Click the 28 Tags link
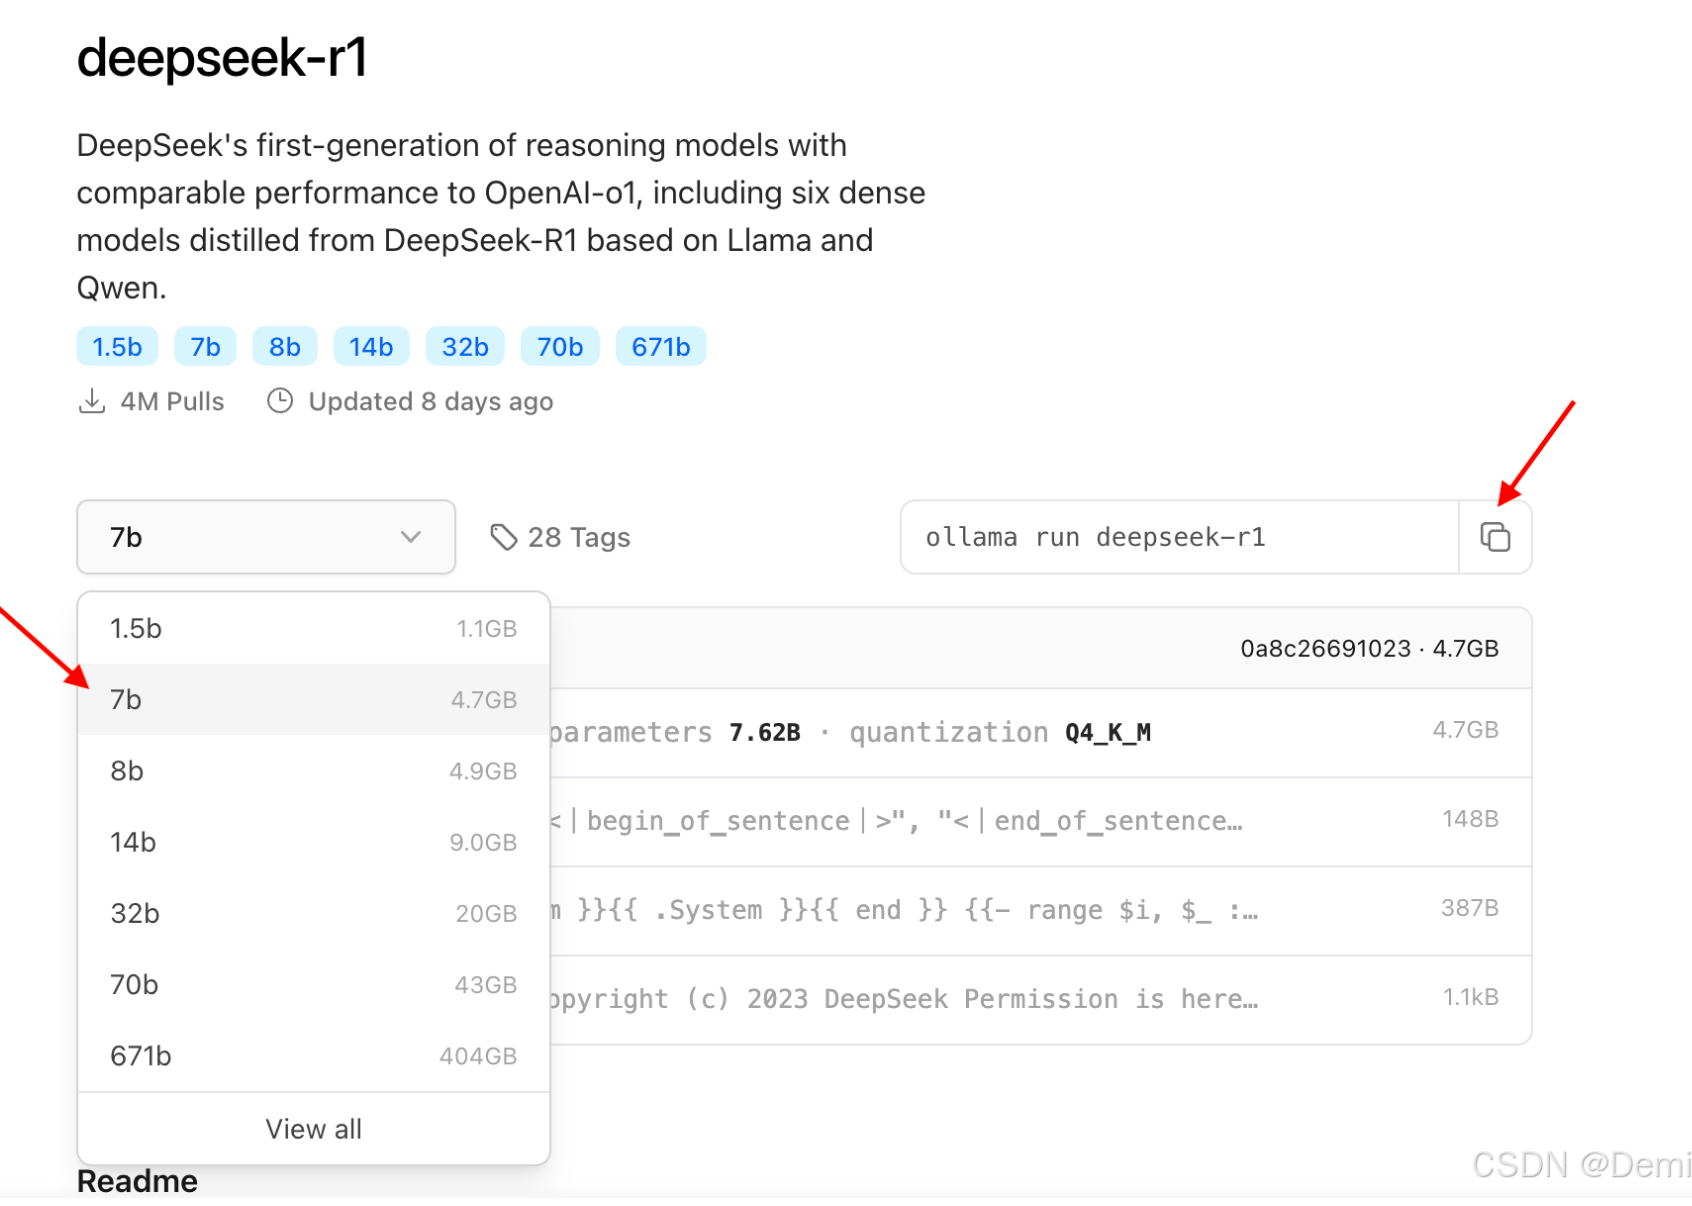1692x1206 pixels. tap(579, 536)
